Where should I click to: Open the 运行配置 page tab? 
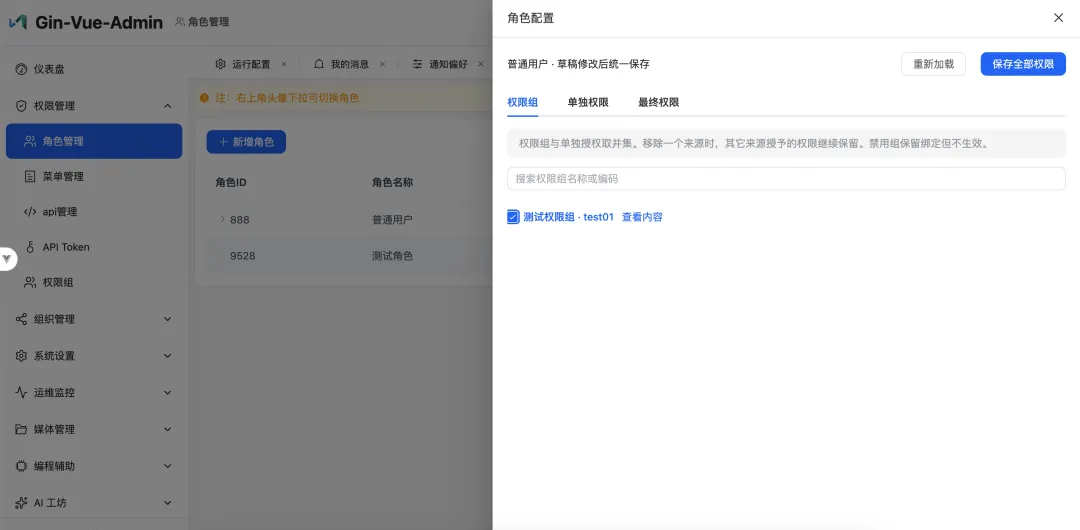251,64
